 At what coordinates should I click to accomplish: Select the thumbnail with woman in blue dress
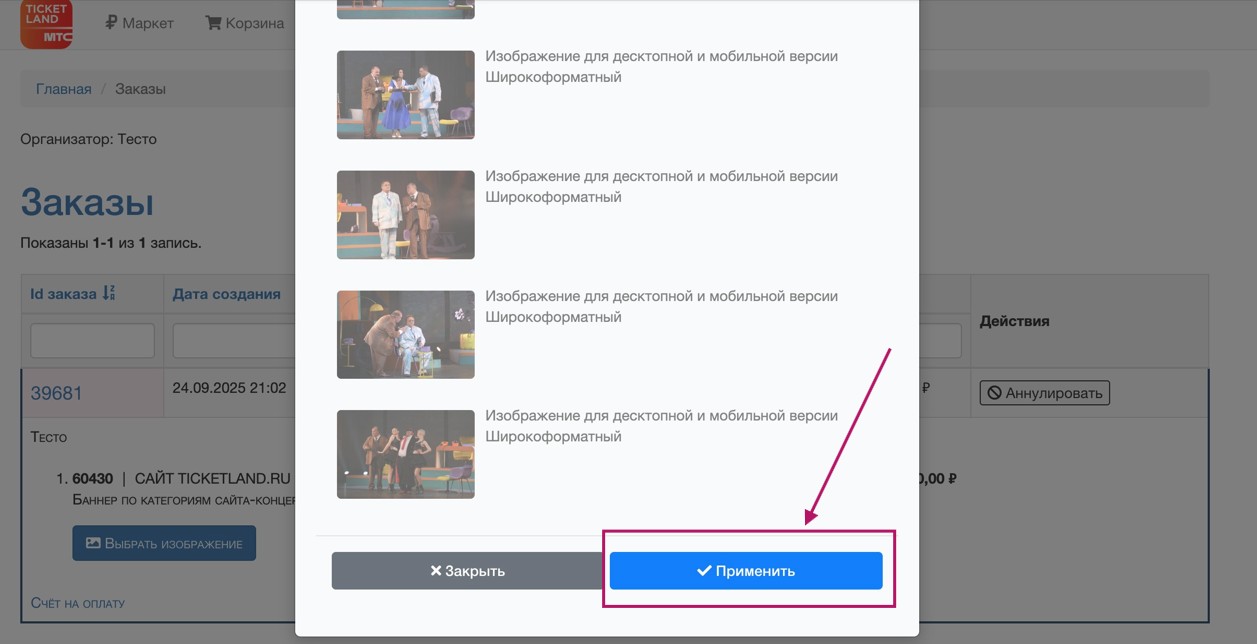point(406,95)
